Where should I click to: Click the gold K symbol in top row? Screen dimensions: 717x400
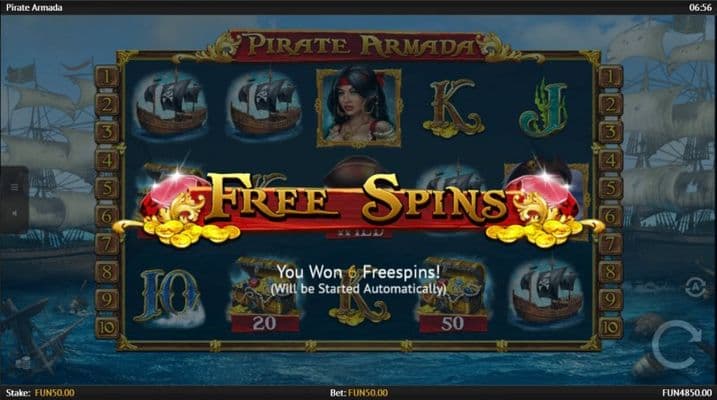tap(452, 109)
